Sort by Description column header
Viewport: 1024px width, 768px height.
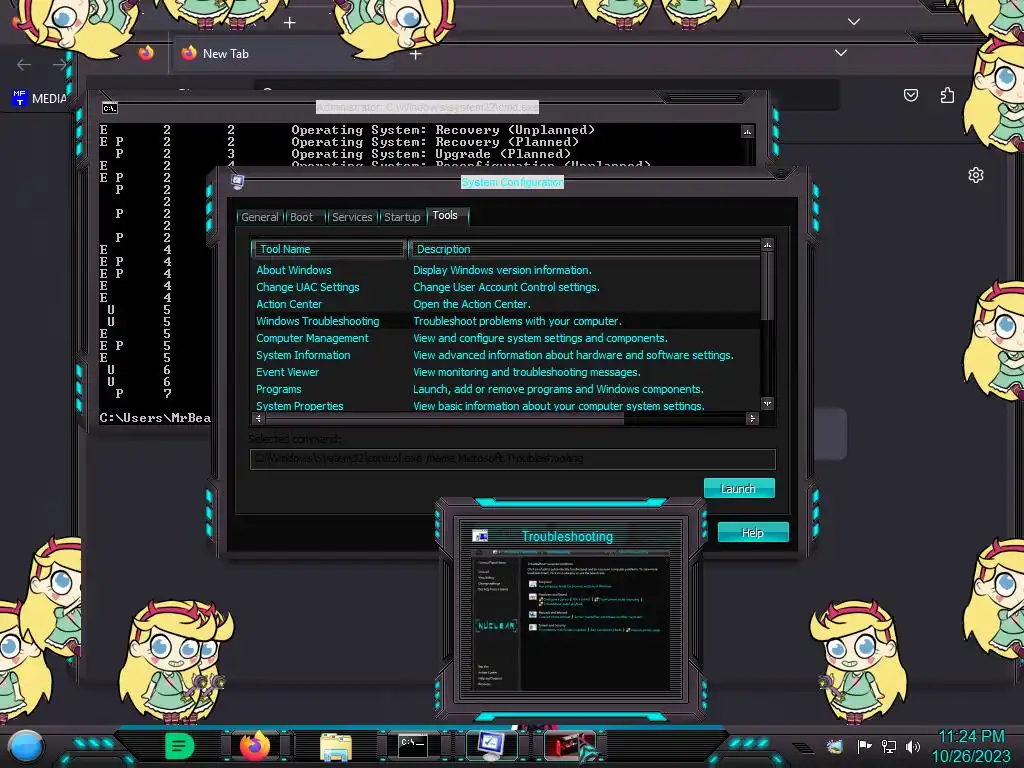[x=584, y=249]
